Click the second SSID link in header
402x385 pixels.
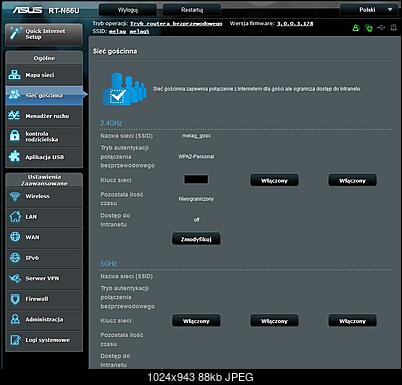click(139, 31)
